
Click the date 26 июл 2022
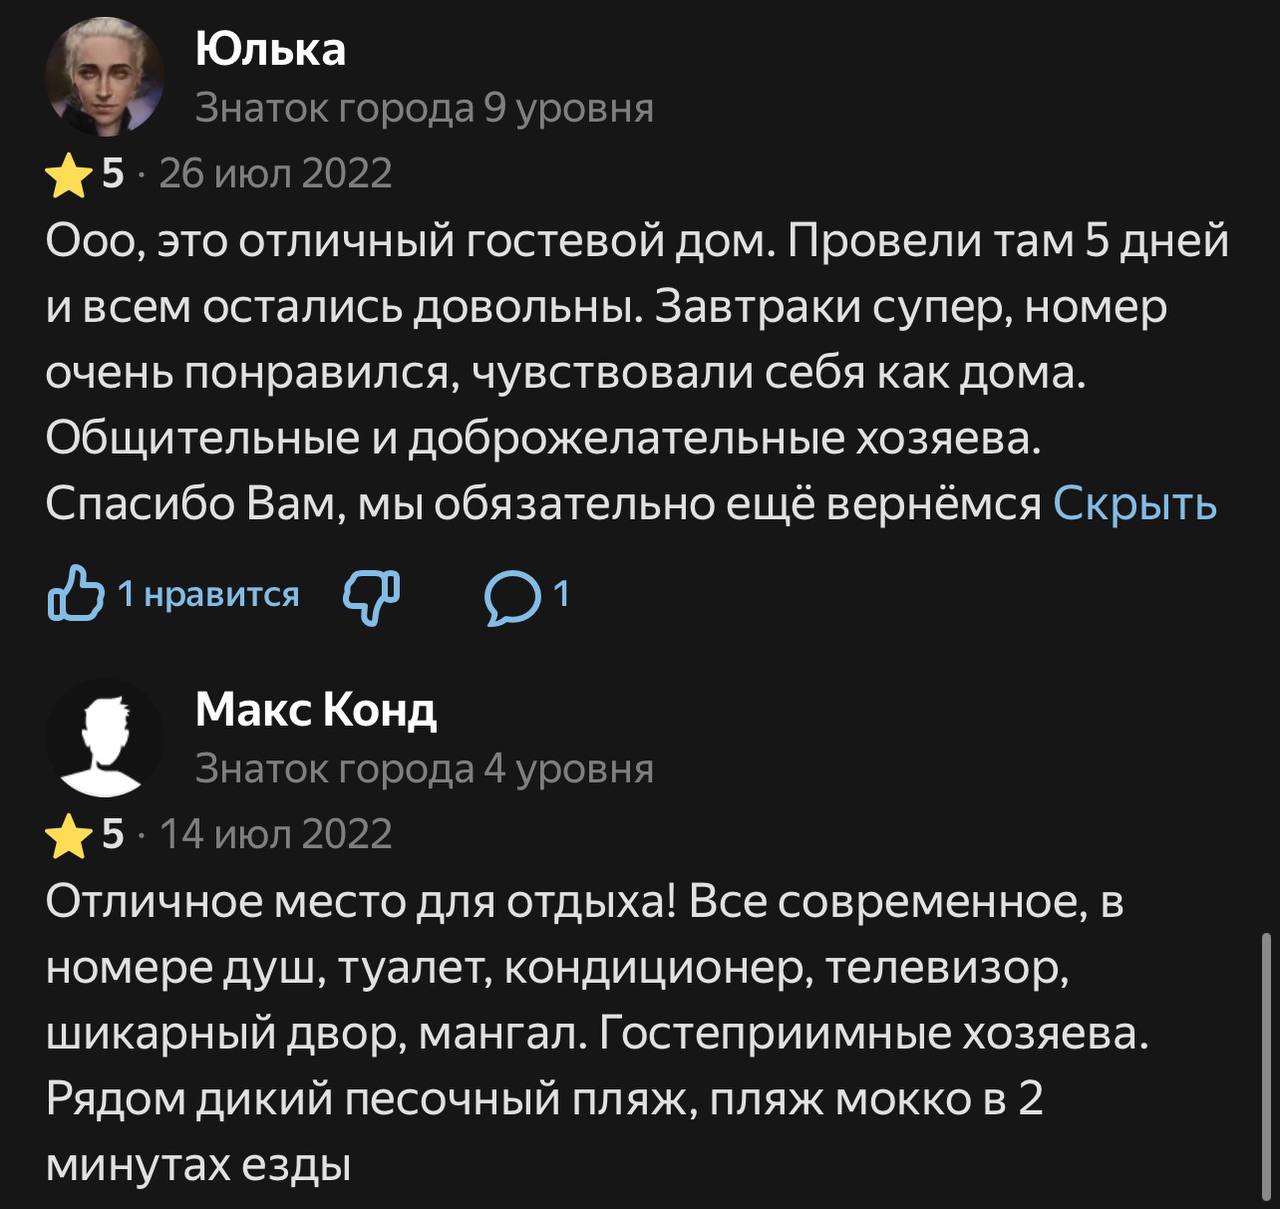tap(276, 174)
